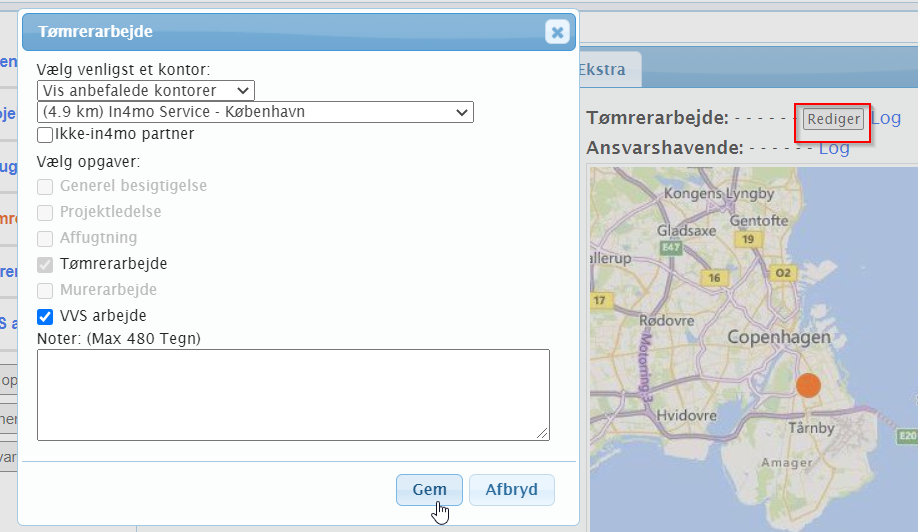
Task: Close the Tømrerarbejde dialog with X
Action: 557,32
